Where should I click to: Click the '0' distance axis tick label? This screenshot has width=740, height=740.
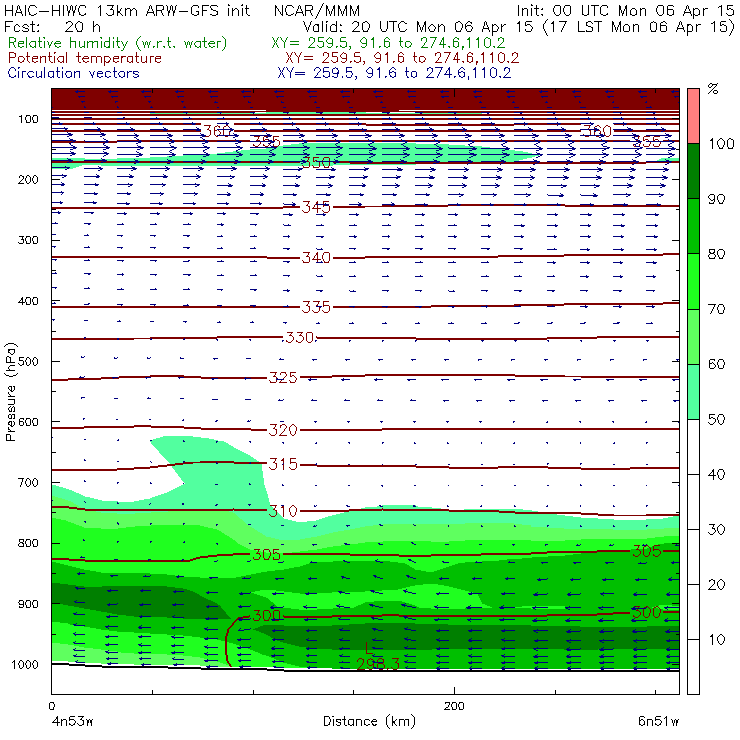point(51,706)
